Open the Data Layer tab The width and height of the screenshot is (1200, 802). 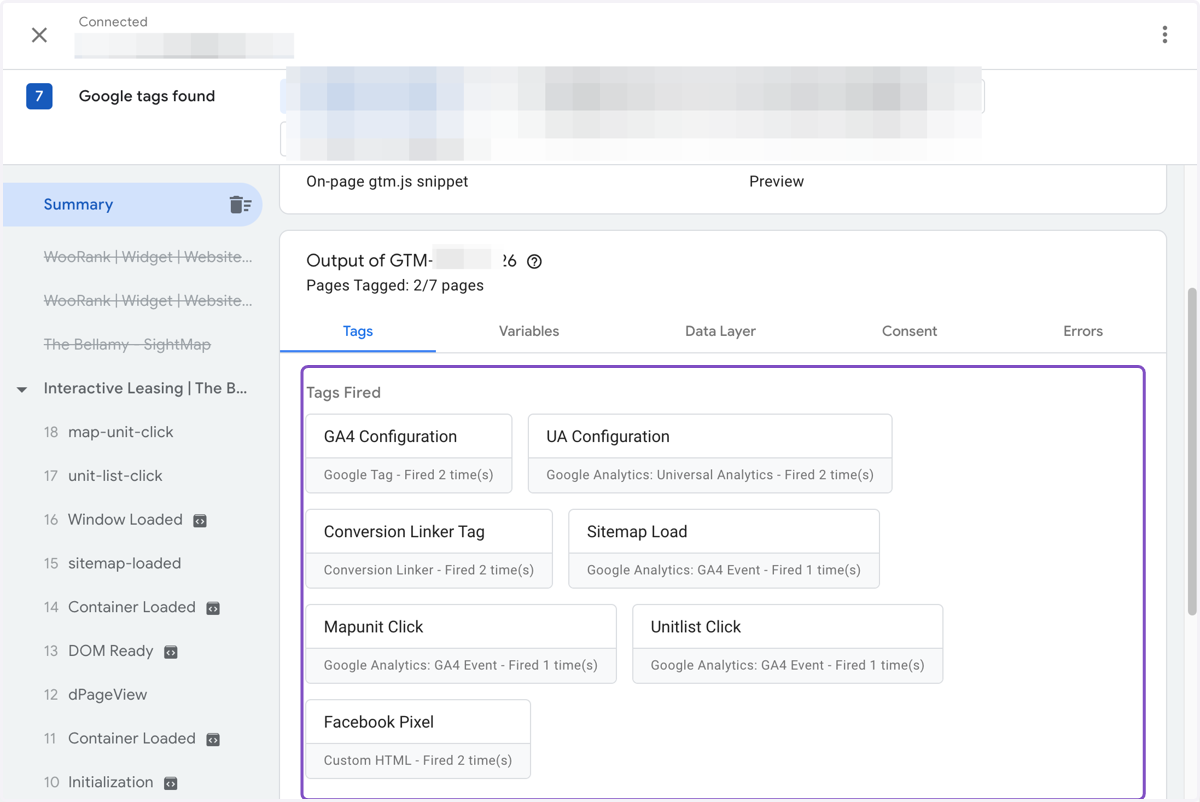720,331
